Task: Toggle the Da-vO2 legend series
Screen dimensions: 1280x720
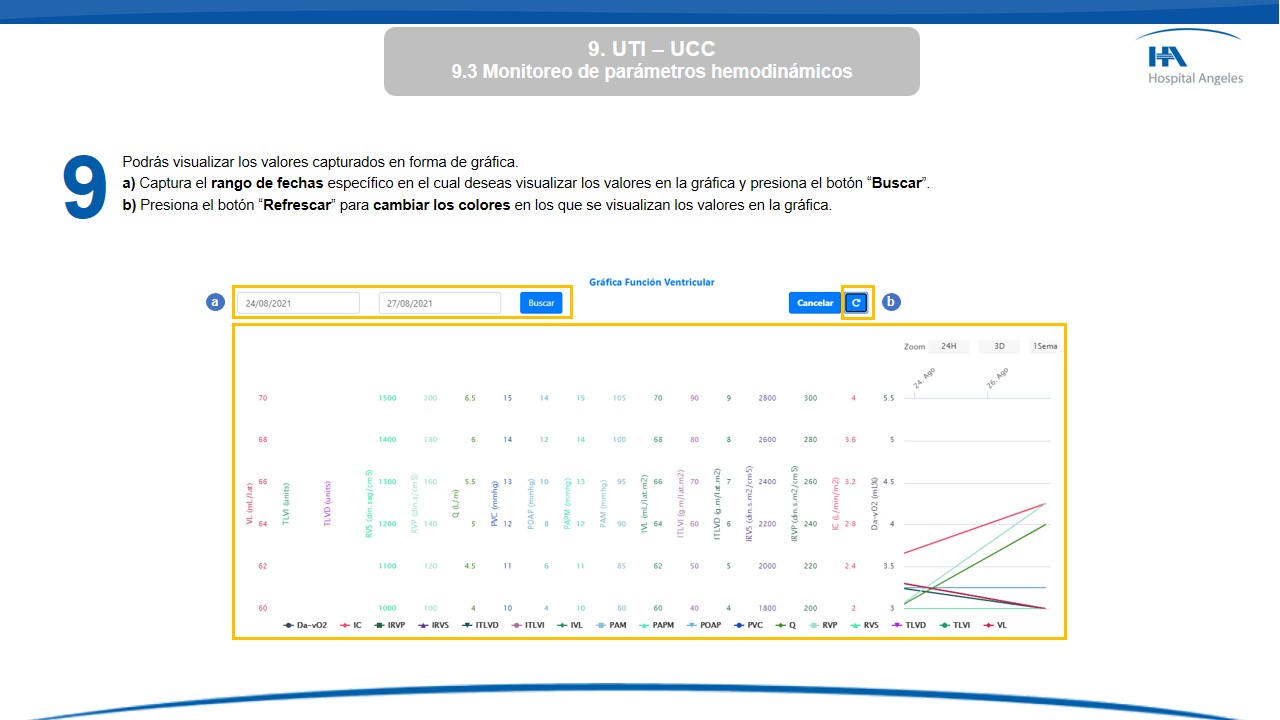Action: tap(306, 625)
